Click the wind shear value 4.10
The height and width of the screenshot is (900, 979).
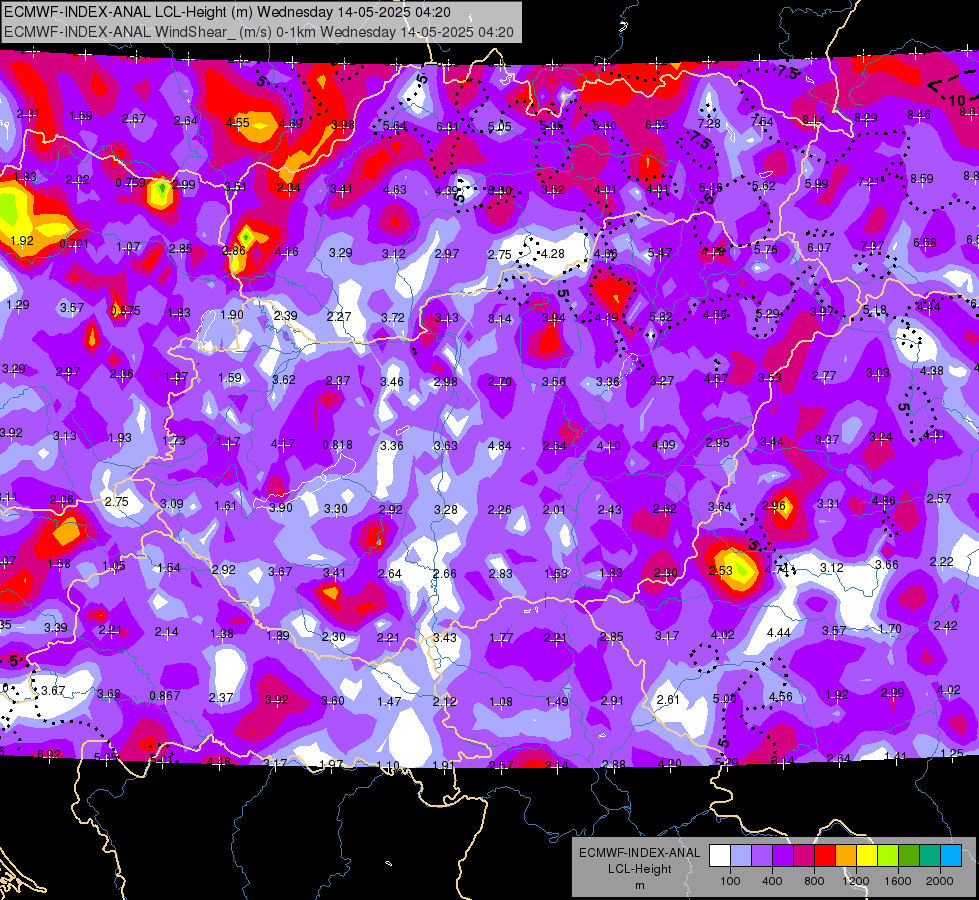[609, 445]
